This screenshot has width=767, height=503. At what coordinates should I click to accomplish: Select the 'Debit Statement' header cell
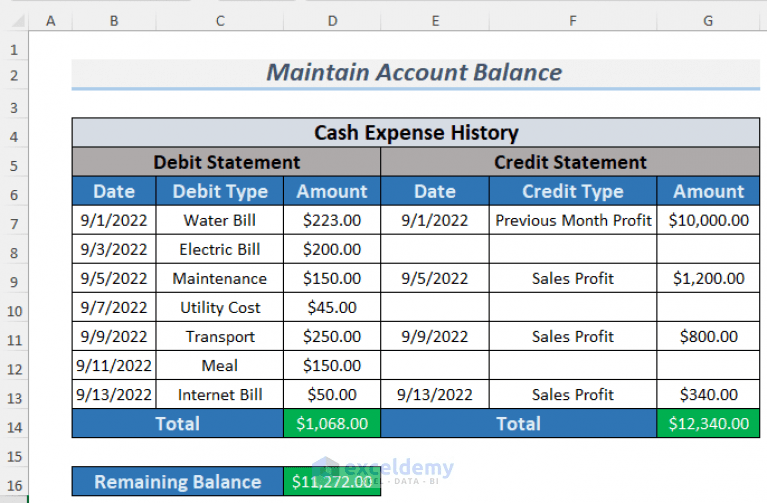[x=226, y=162]
